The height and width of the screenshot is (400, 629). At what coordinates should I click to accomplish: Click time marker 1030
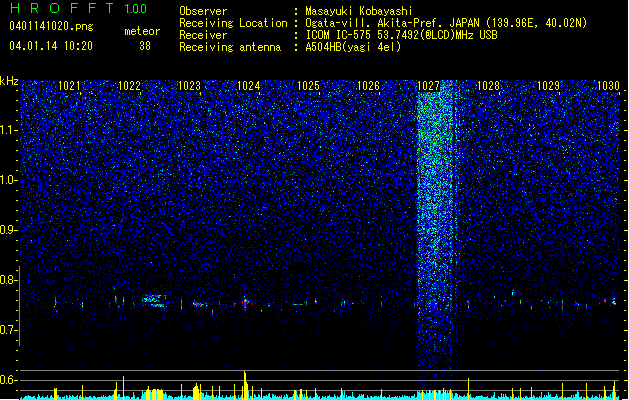(x=608, y=86)
